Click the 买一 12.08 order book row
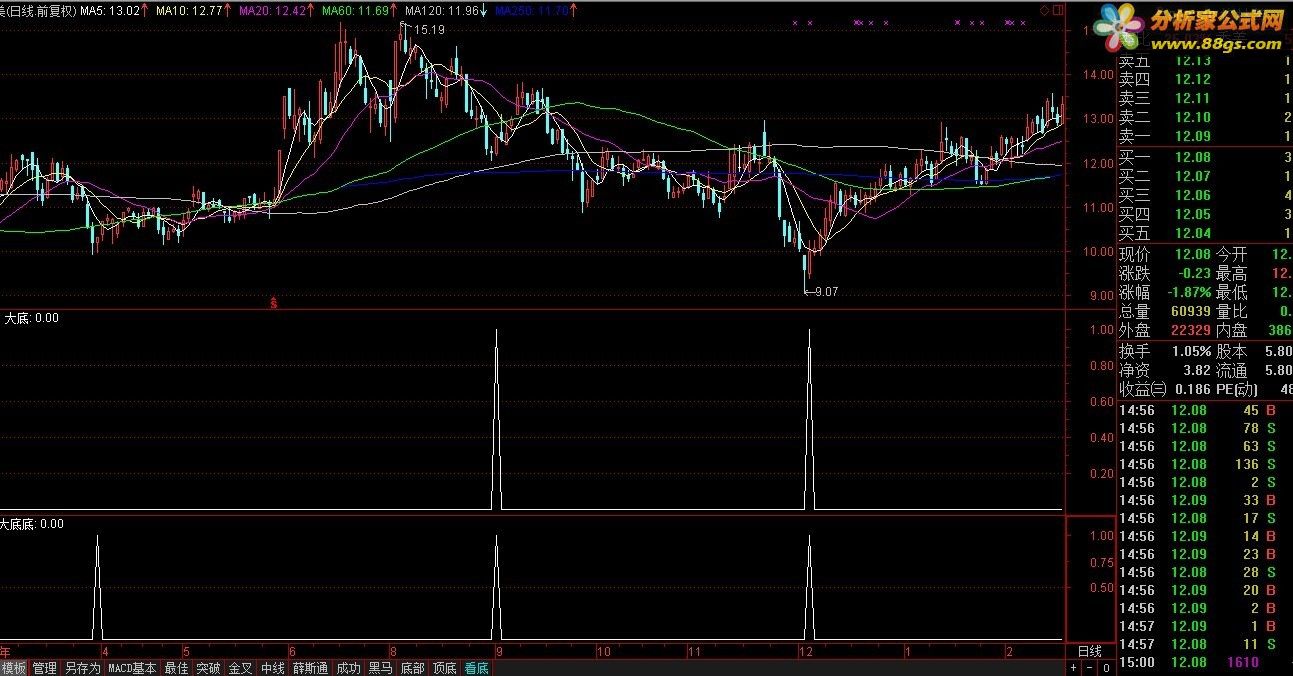The height and width of the screenshot is (676, 1293). (1204, 157)
